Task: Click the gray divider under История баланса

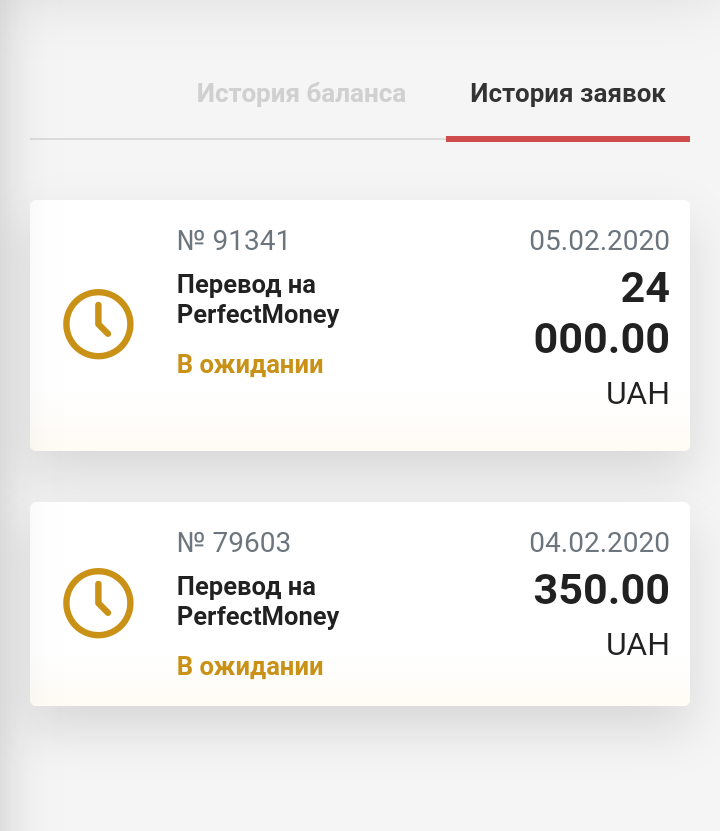Action: pos(238,139)
